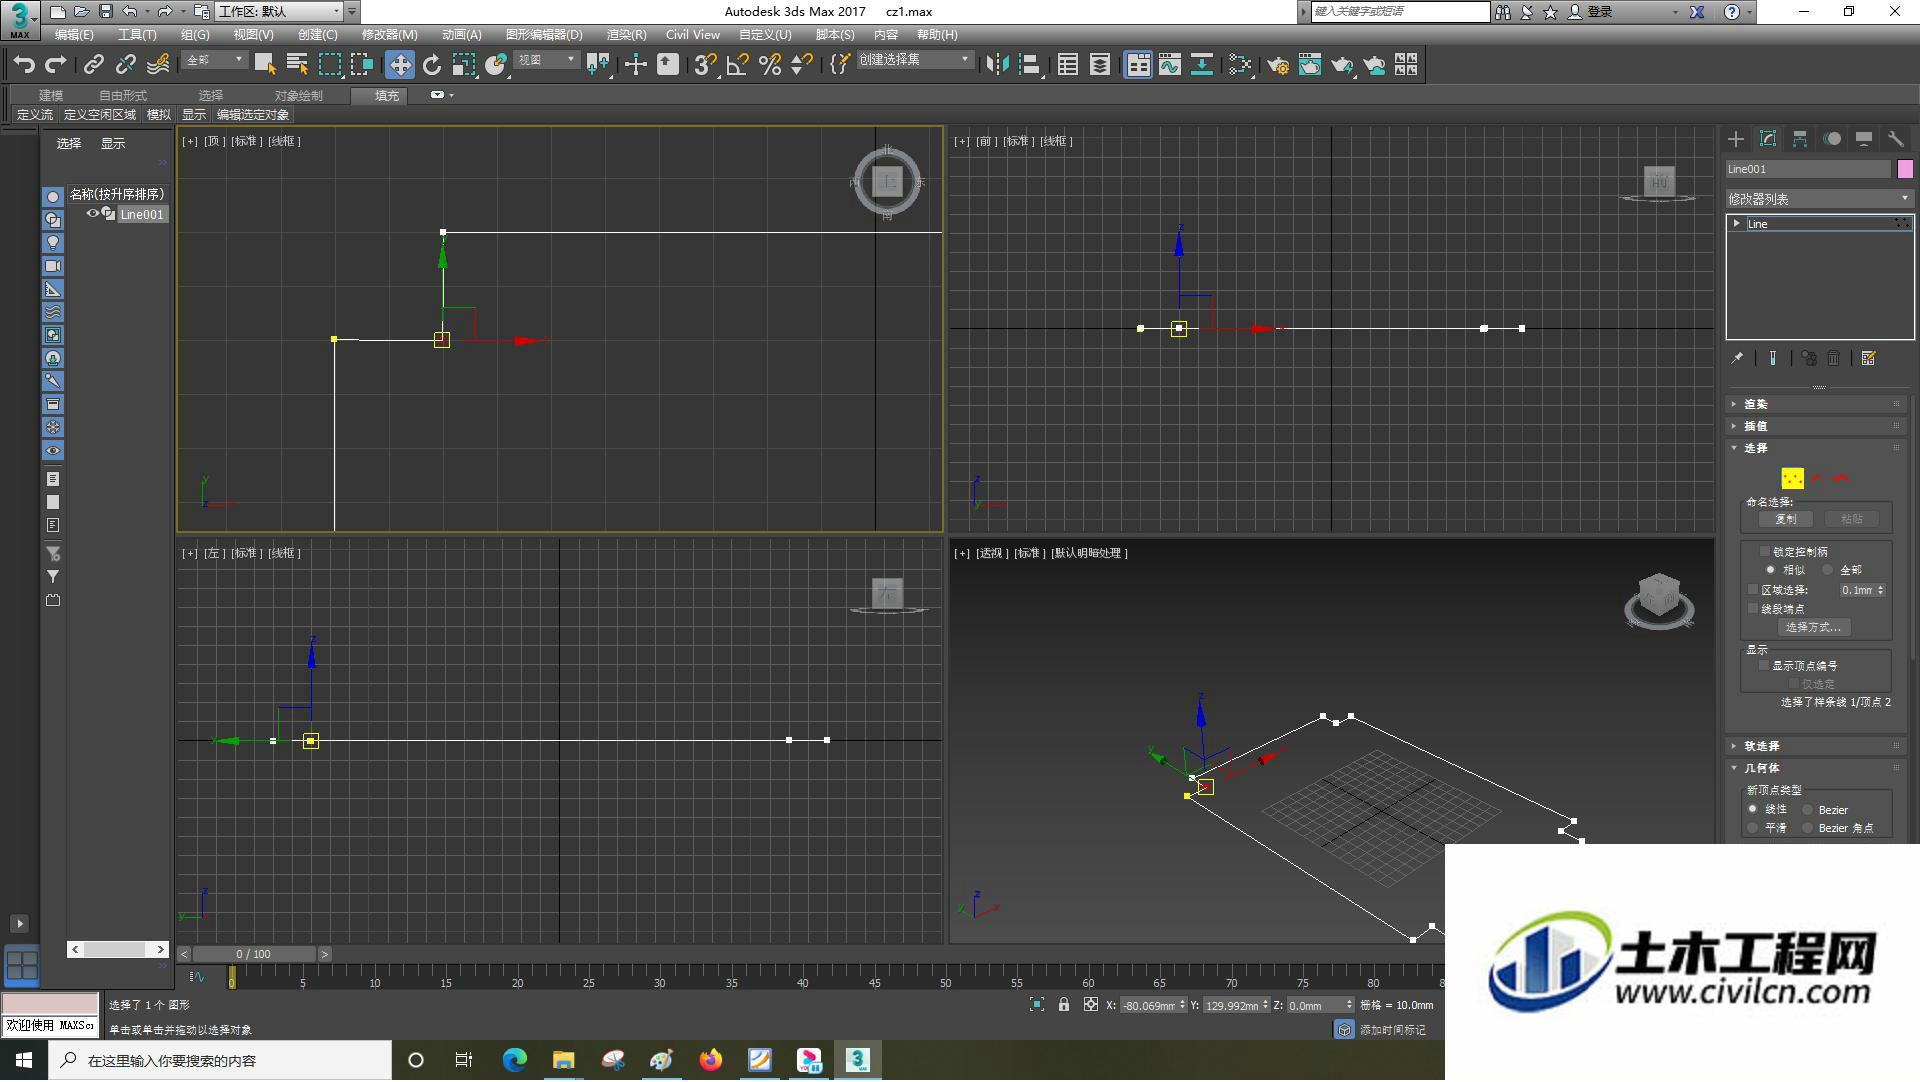Open the Utilities wrench panel tab

(x=1896, y=139)
